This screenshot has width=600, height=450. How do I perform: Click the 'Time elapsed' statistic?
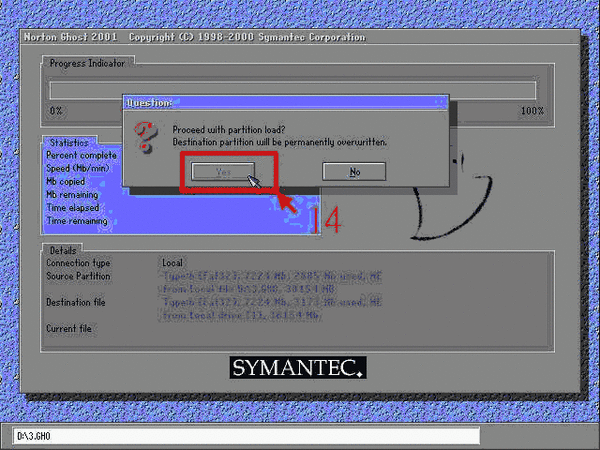pyautogui.click(x=73, y=208)
